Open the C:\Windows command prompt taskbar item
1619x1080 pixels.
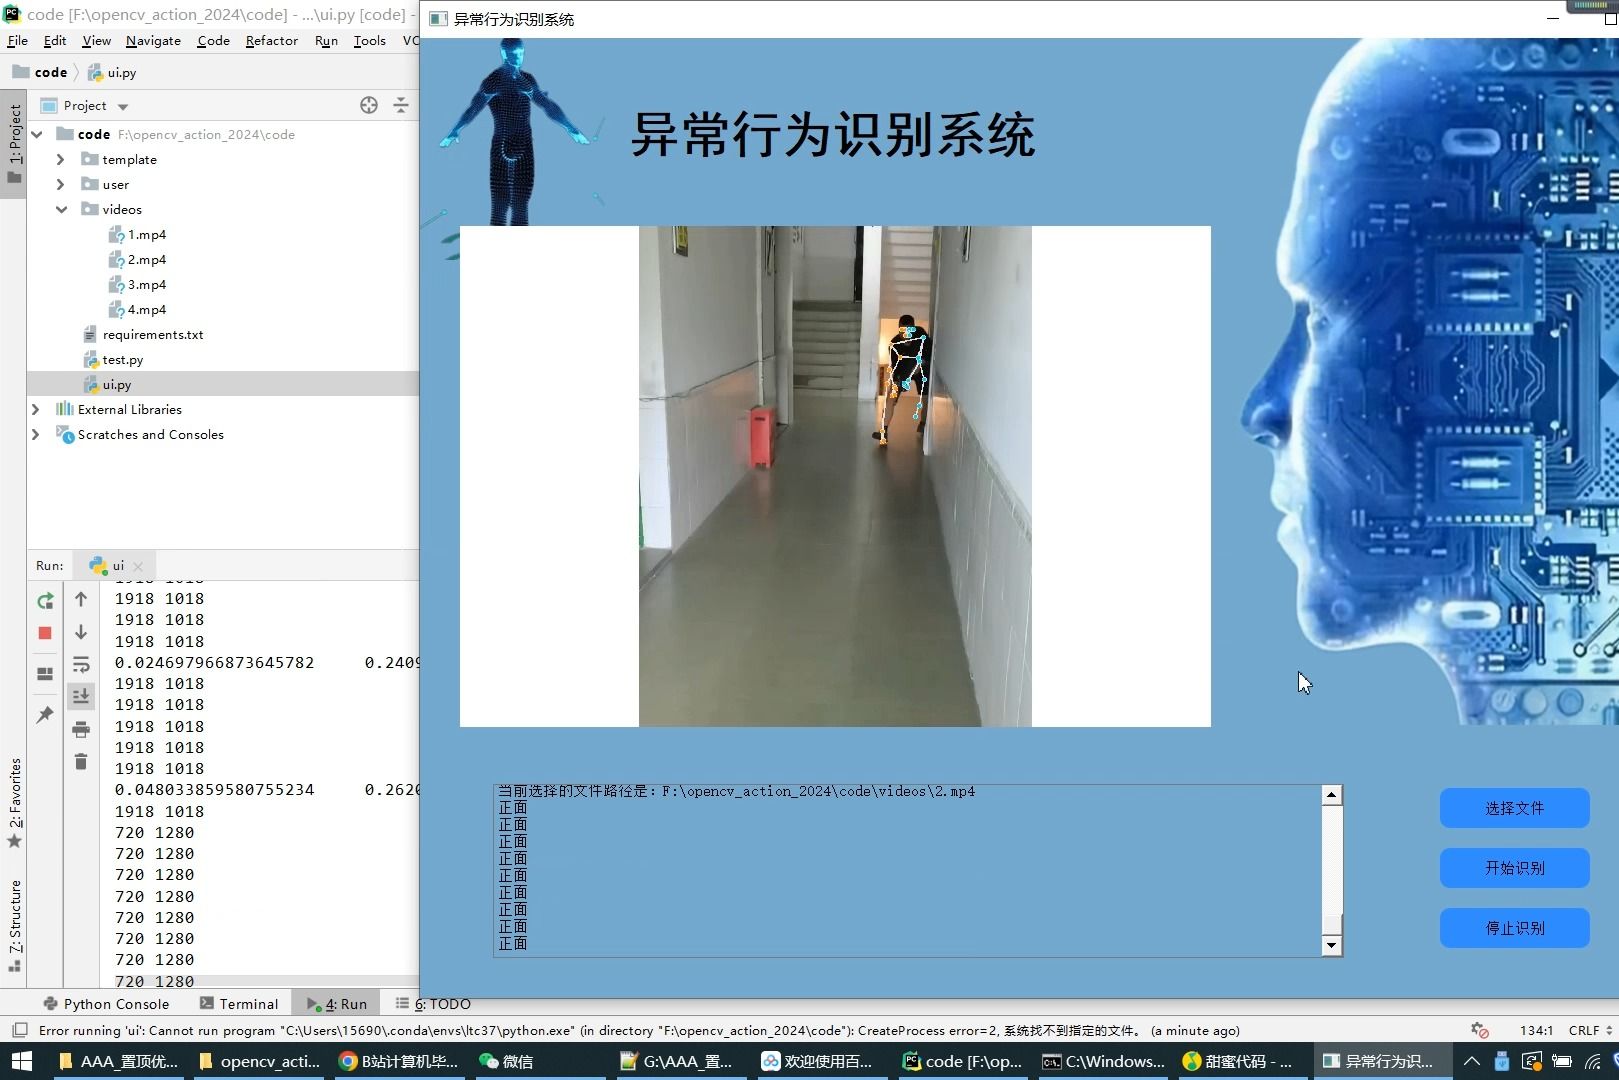pos(1102,1061)
